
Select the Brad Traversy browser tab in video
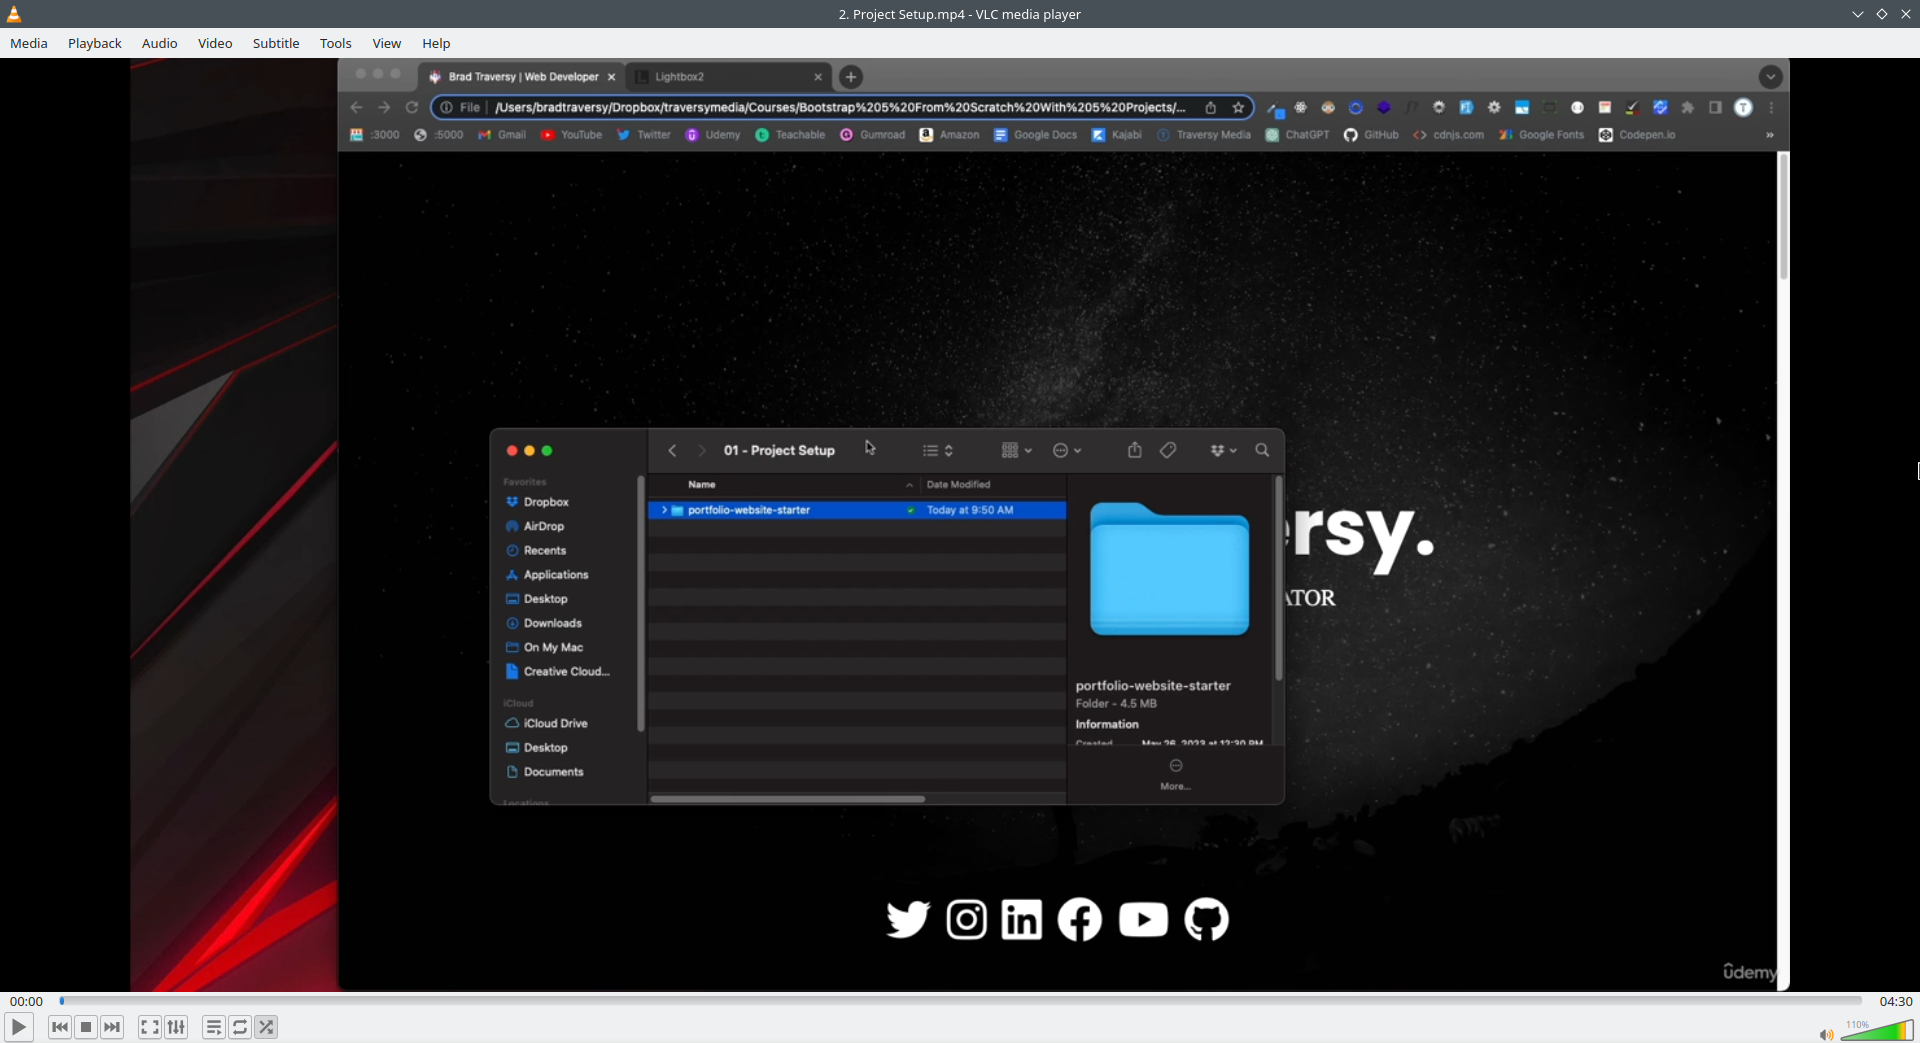click(x=521, y=77)
